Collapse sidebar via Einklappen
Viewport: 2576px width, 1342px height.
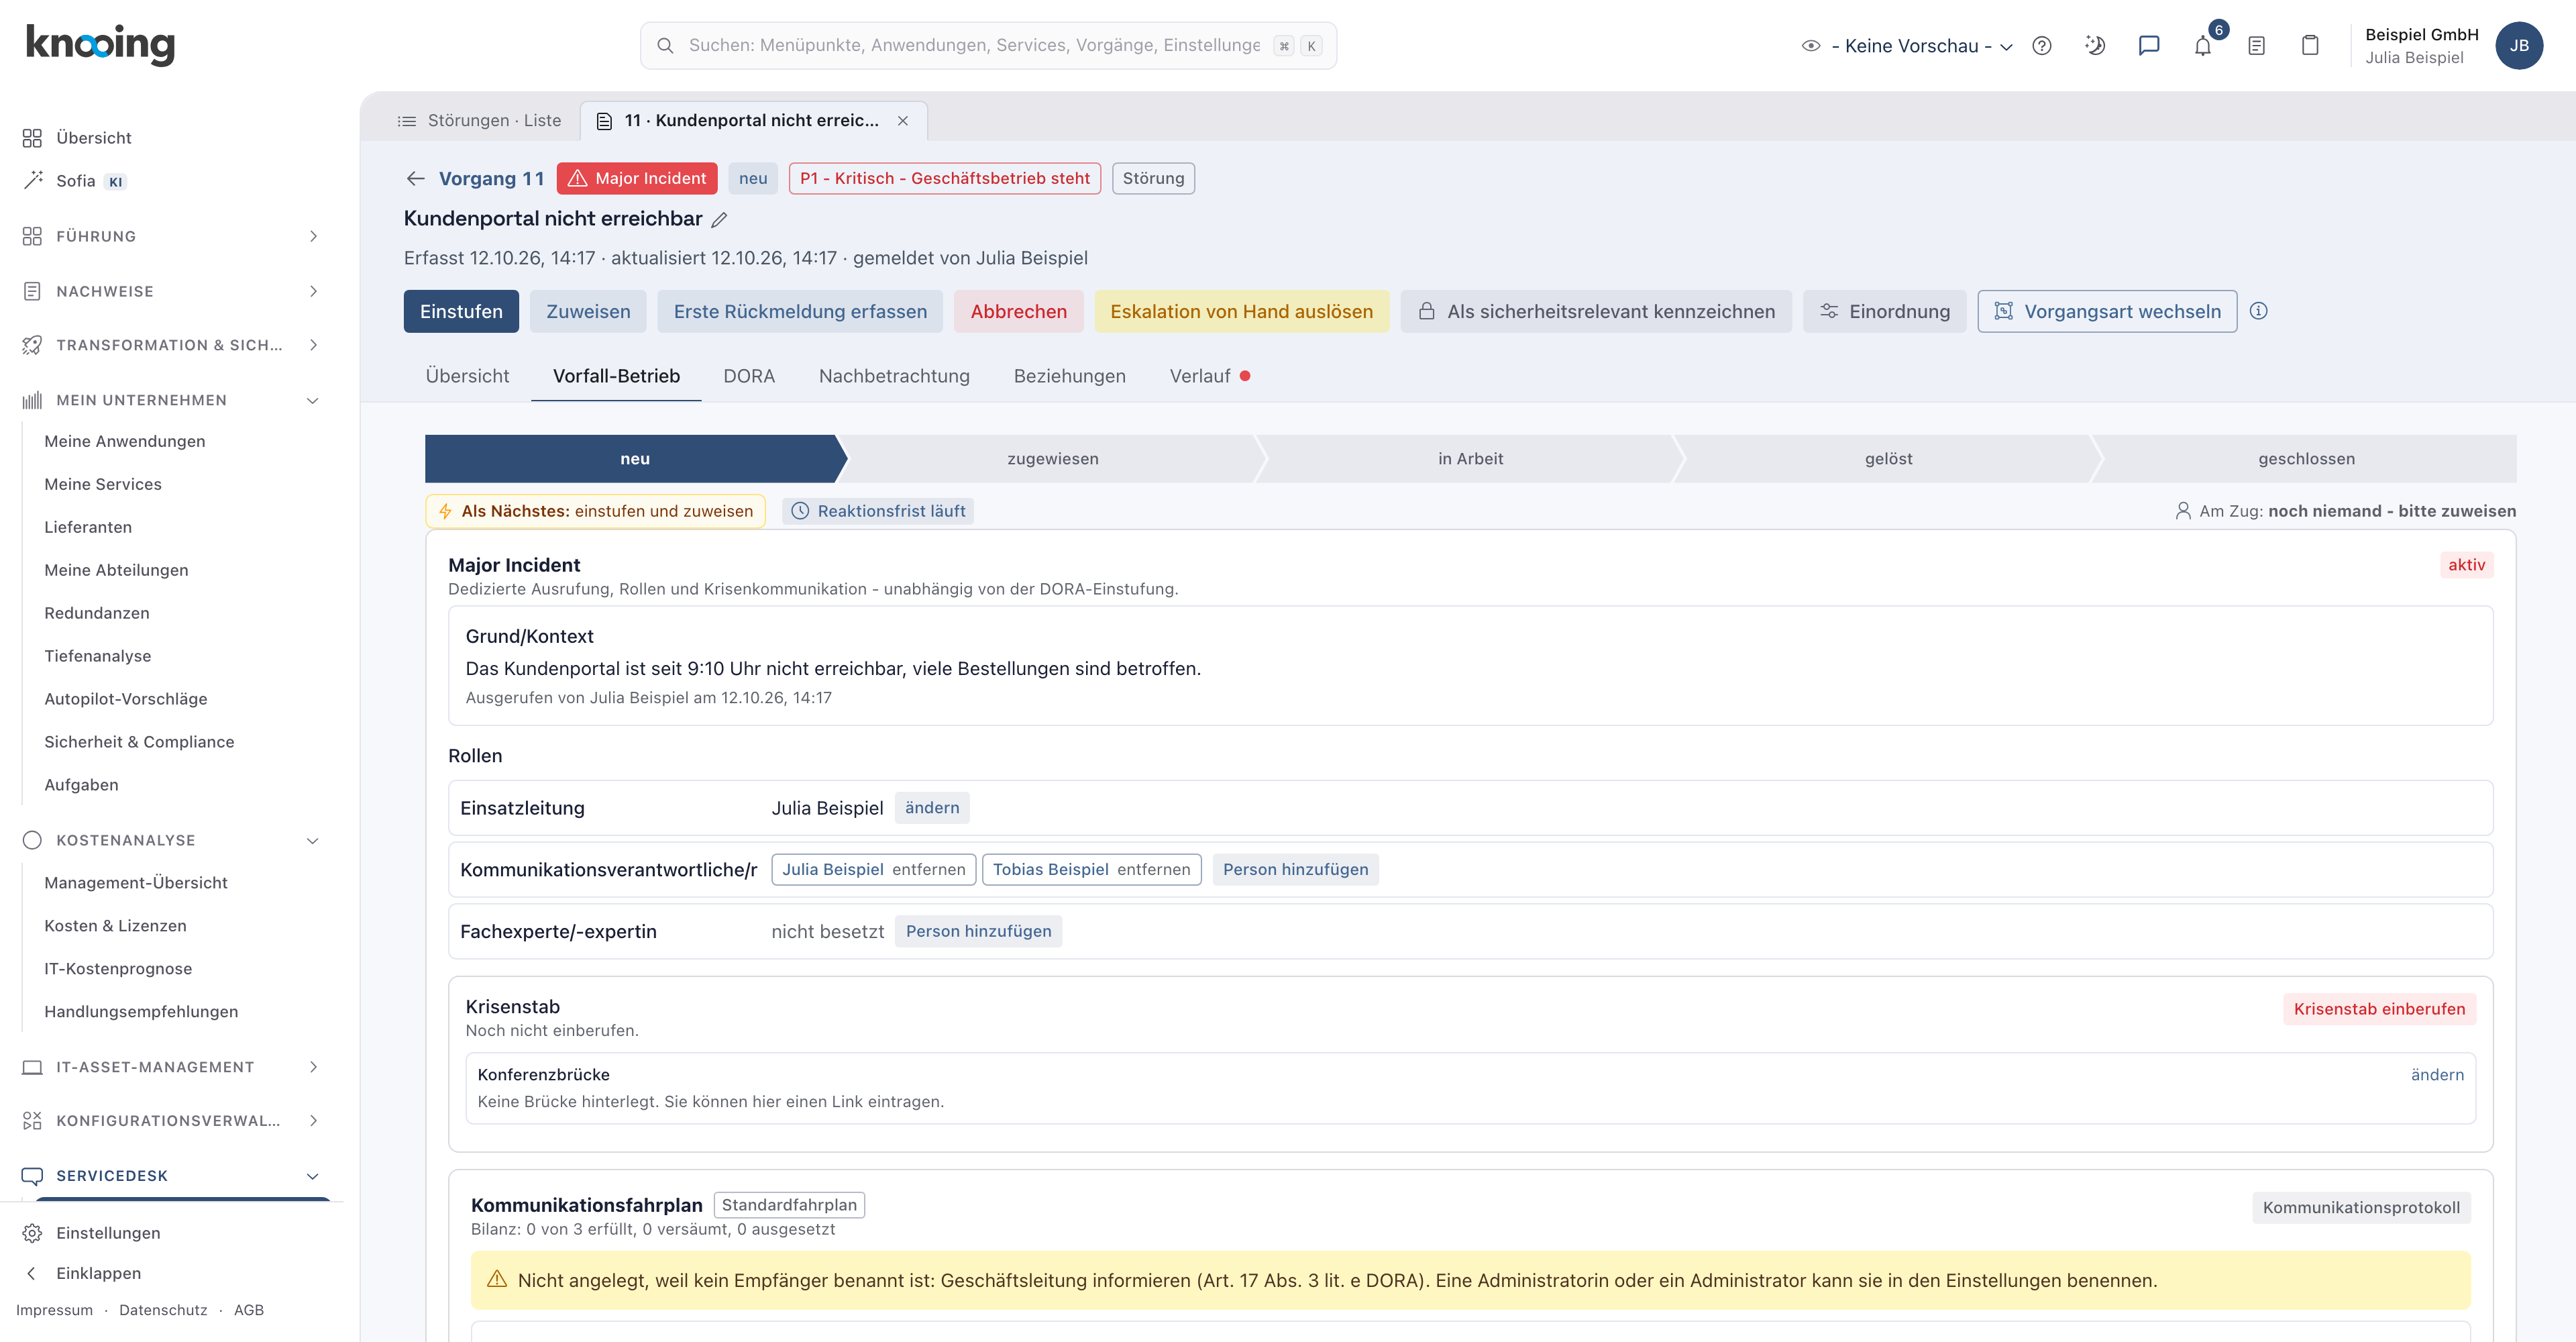click(98, 1273)
